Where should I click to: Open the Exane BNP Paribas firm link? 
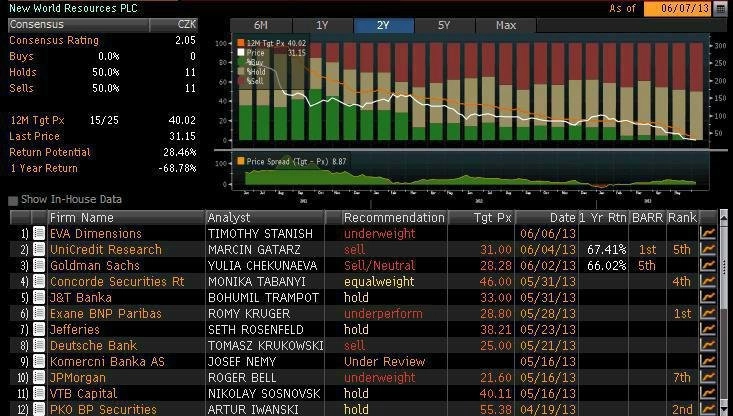(106, 313)
